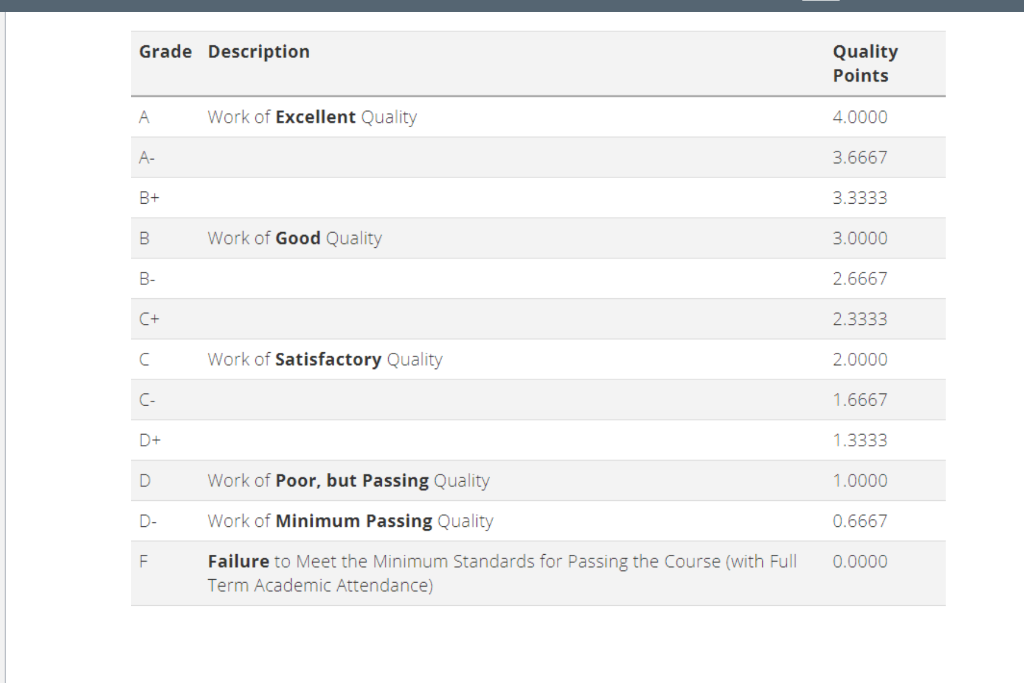Click the Failure to Meet Minimum Standards description
1024x683 pixels.
(x=502, y=573)
